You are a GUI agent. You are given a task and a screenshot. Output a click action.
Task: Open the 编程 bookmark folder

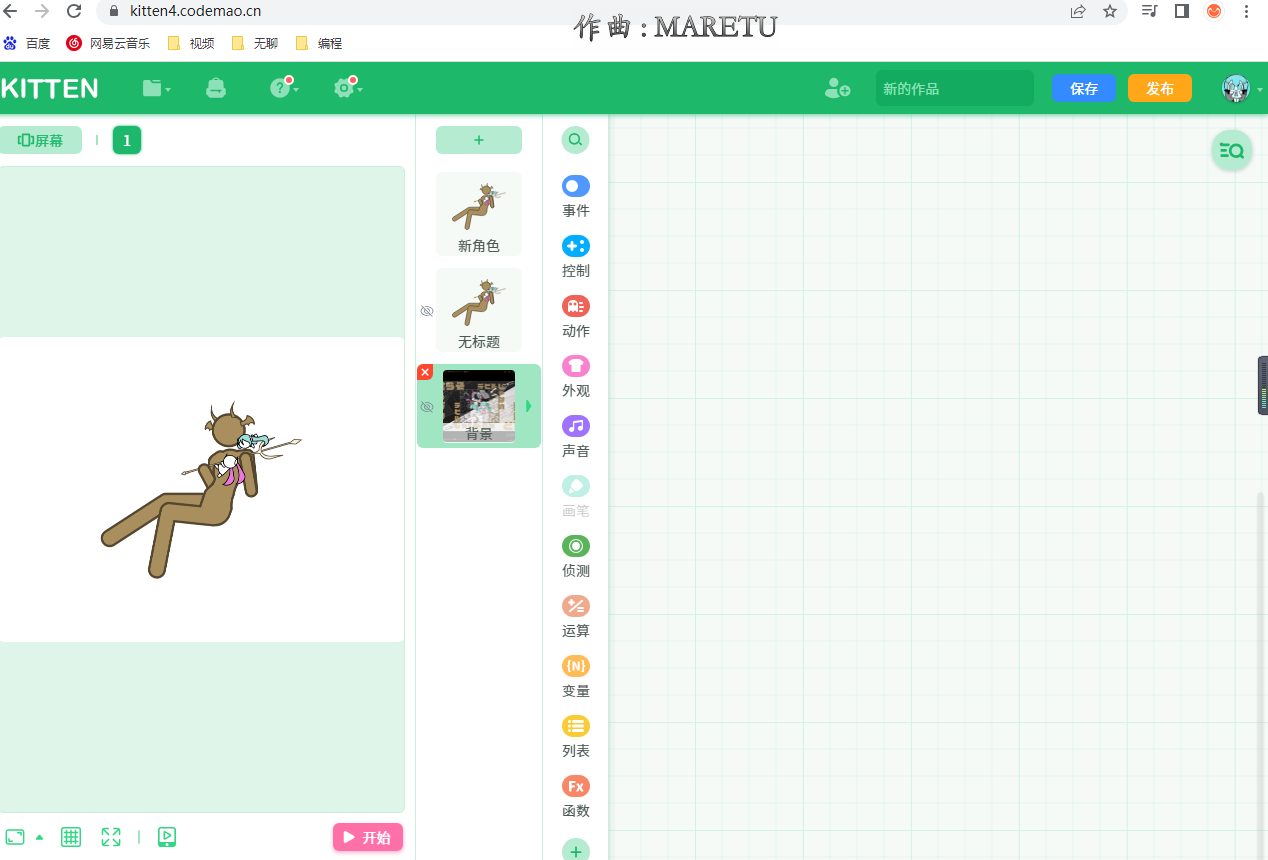tap(319, 43)
